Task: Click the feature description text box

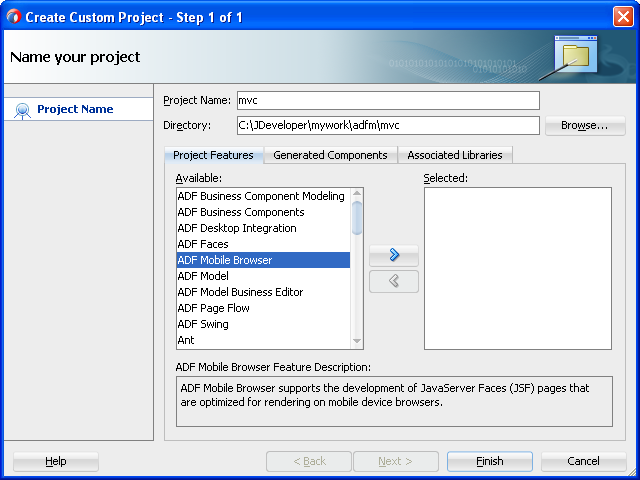Action: coord(394,402)
